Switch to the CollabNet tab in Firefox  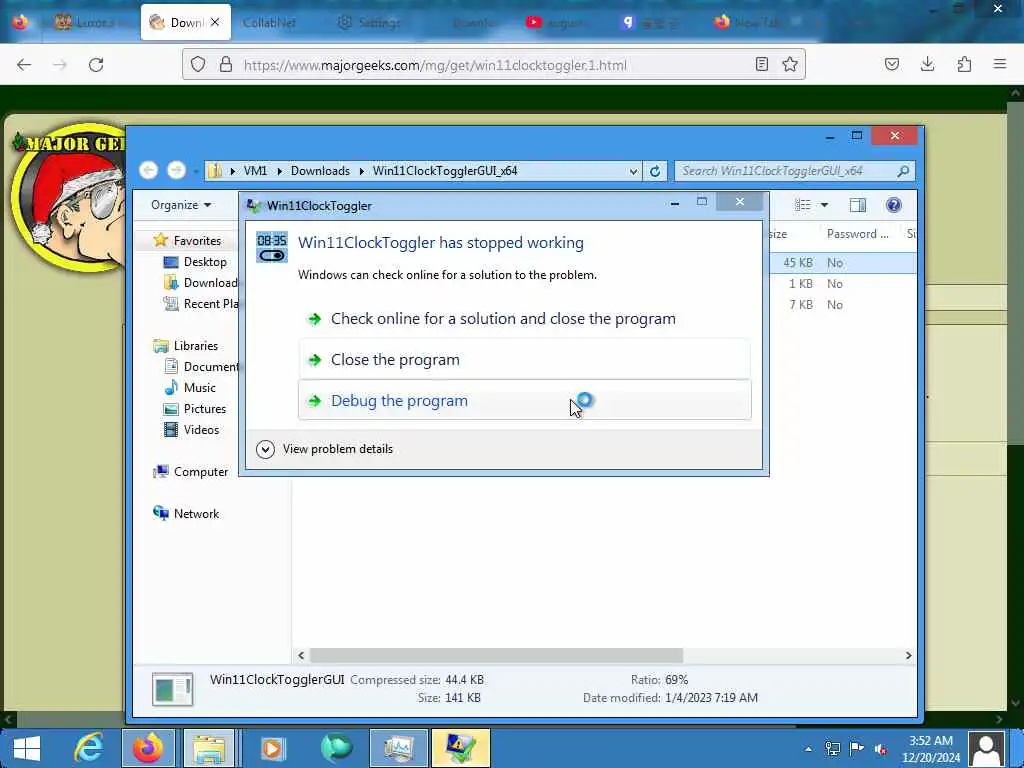coord(269,22)
